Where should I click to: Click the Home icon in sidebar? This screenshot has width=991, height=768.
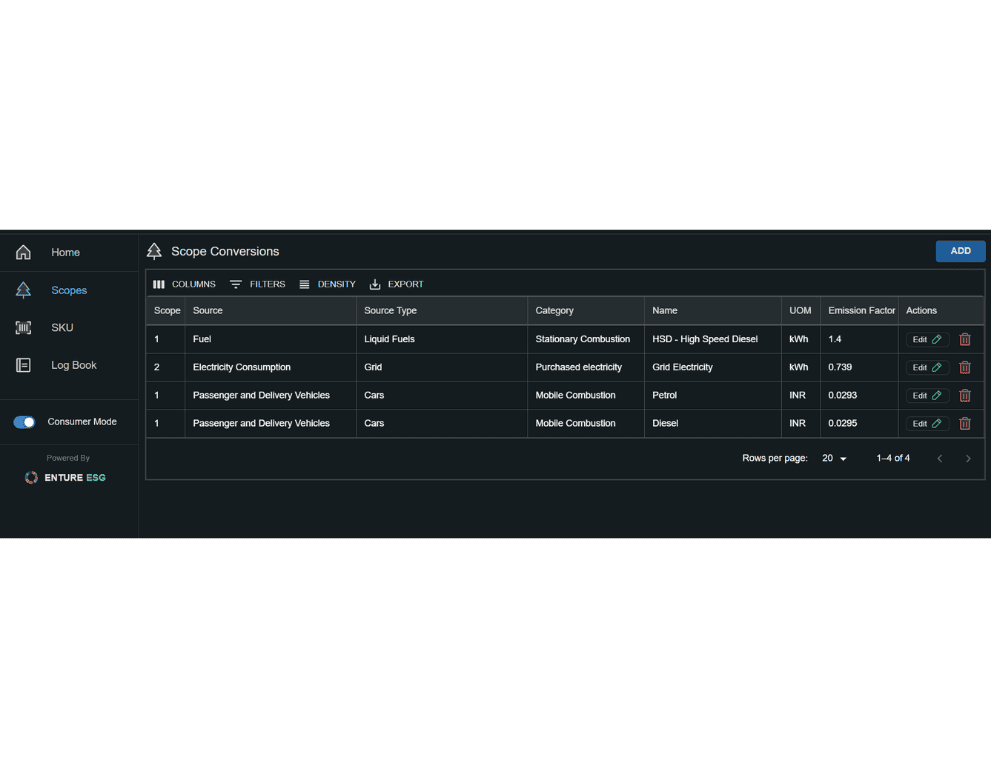[x=23, y=253]
